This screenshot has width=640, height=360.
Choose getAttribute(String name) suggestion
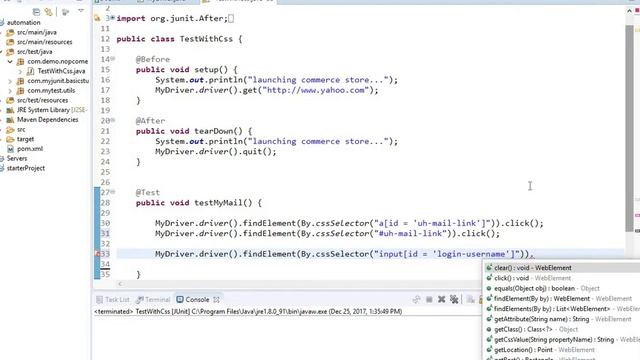(562, 319)
